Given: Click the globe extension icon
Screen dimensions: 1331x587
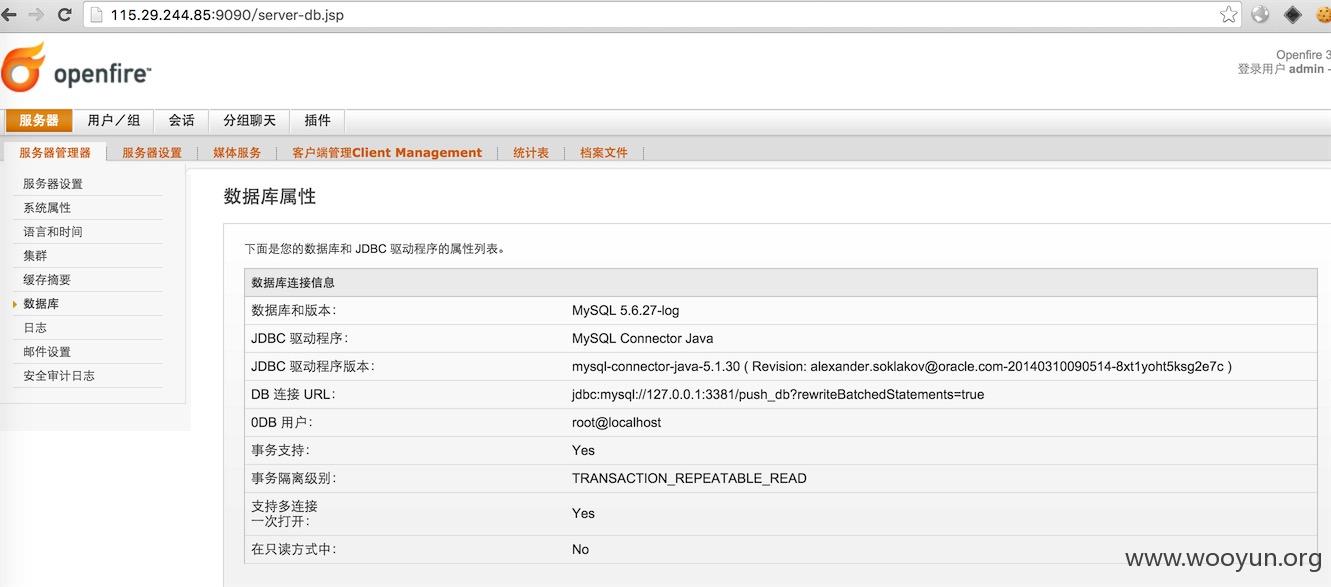Looking at the screenshot, I should point(1260,15).
